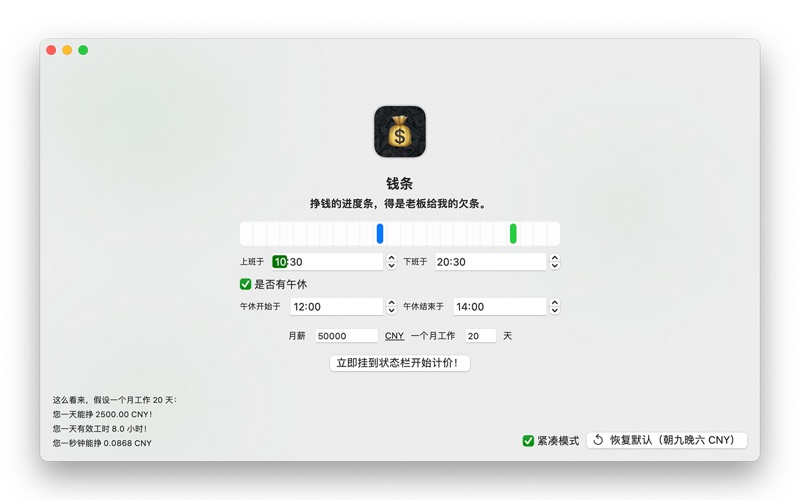Minimize the window using the yellow button
The width and height of the screenshot is (800, 500).
point(67,50)
